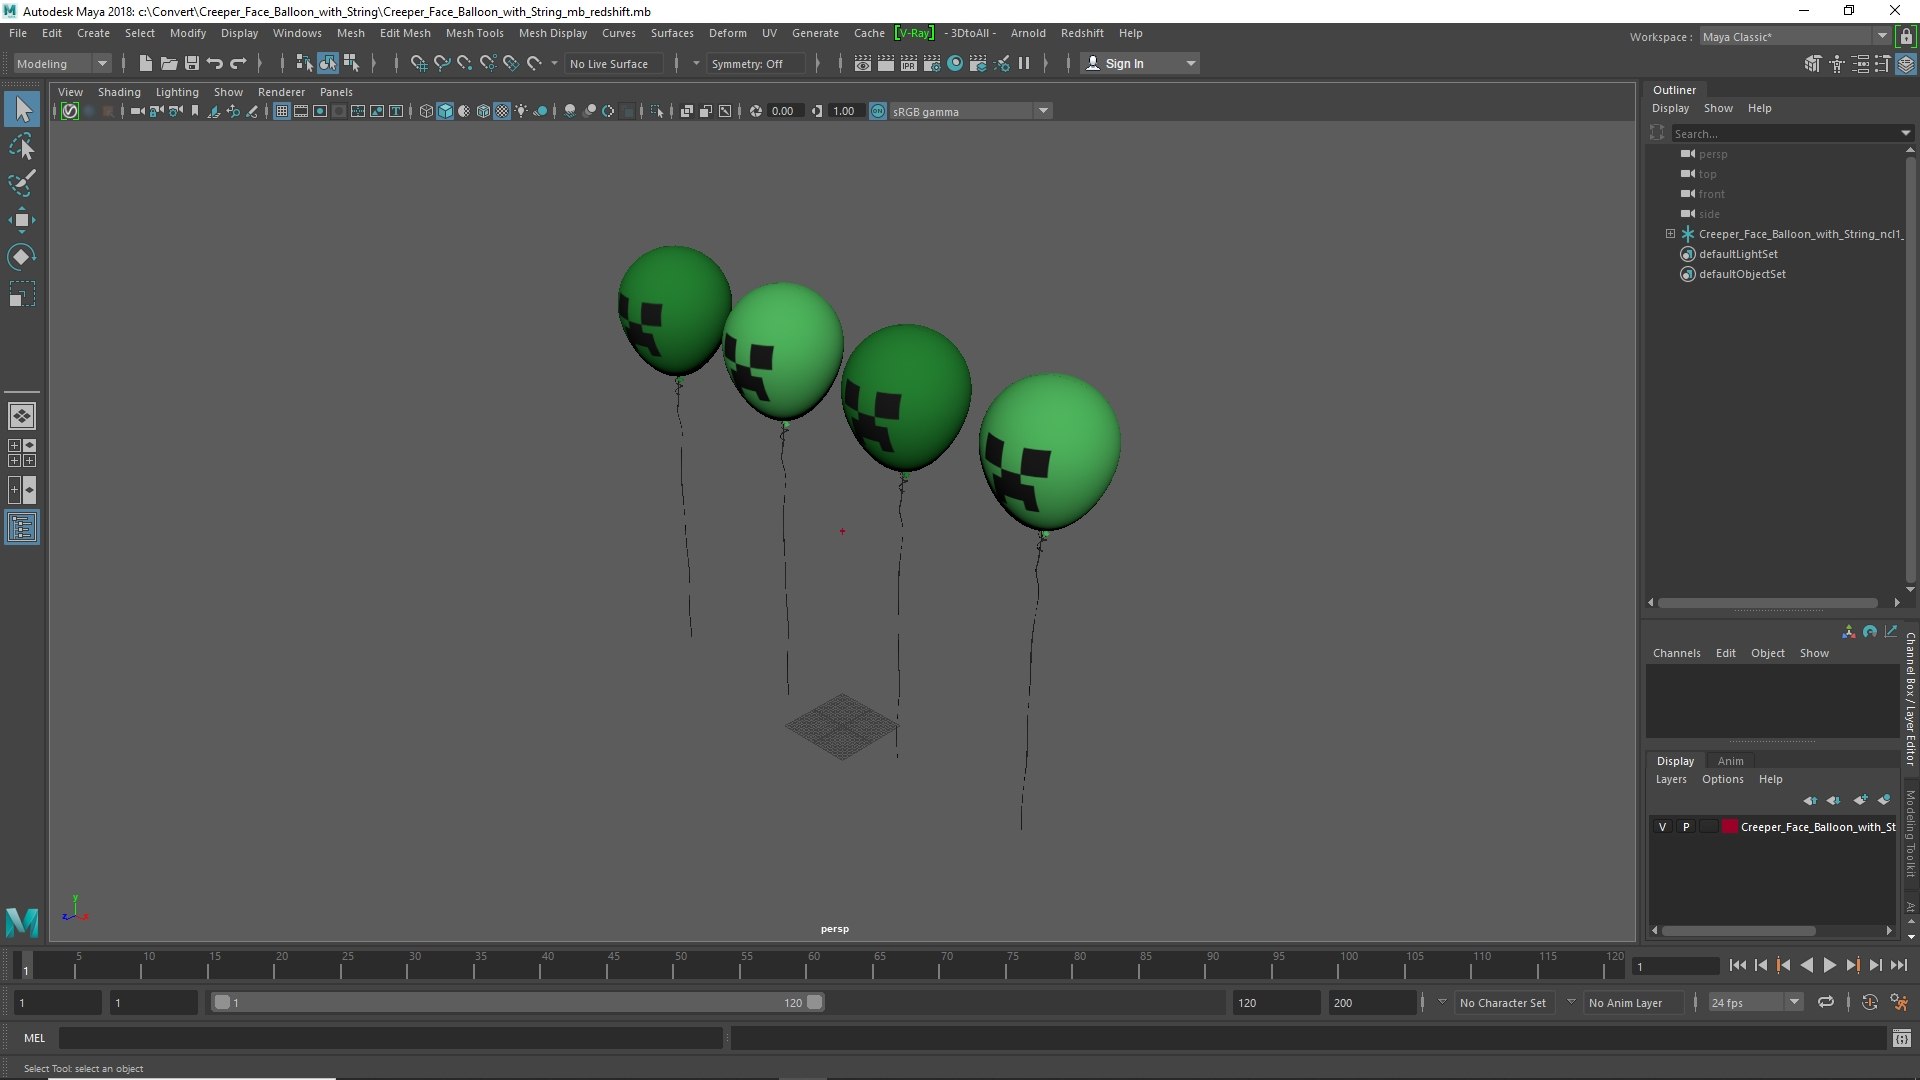Switch to the four-view panel layout icon
1920x1080 pixels.
point(22,453)
